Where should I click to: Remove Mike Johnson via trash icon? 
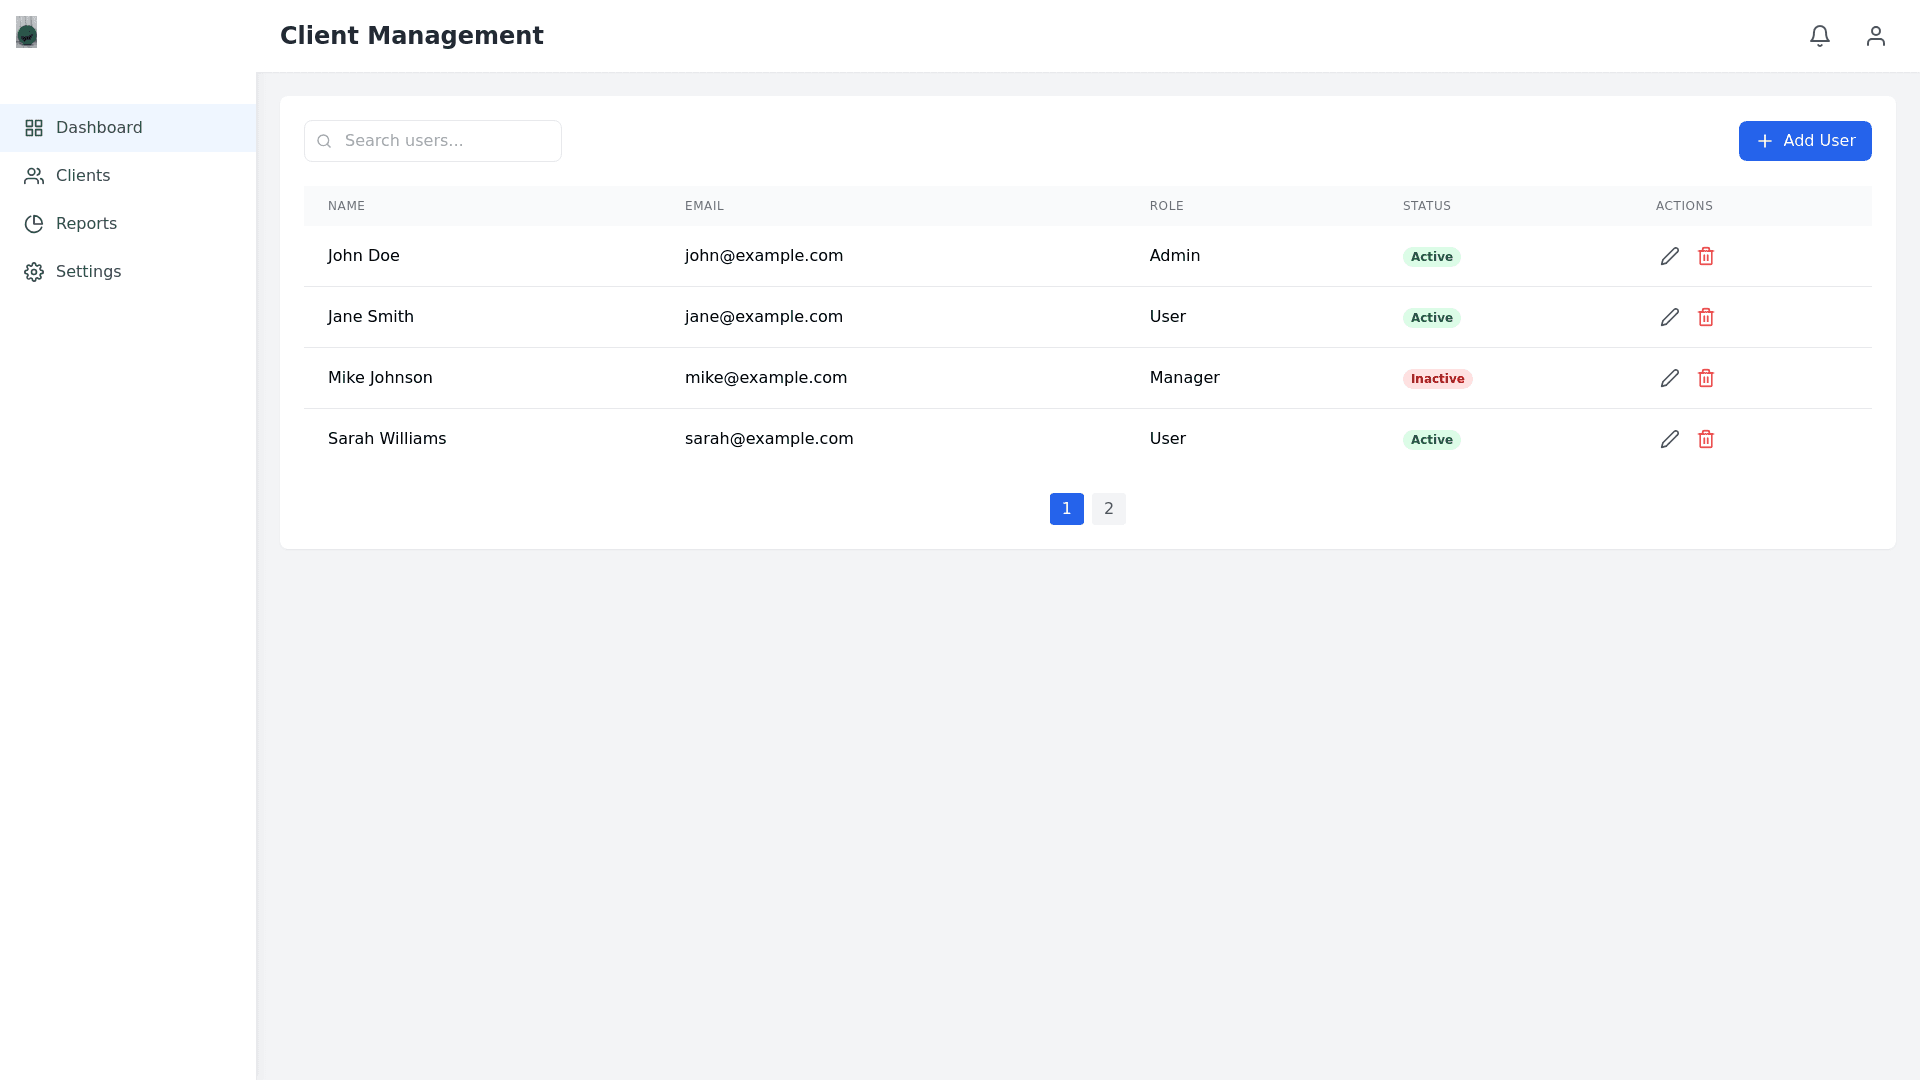(x=1706, y=378)
